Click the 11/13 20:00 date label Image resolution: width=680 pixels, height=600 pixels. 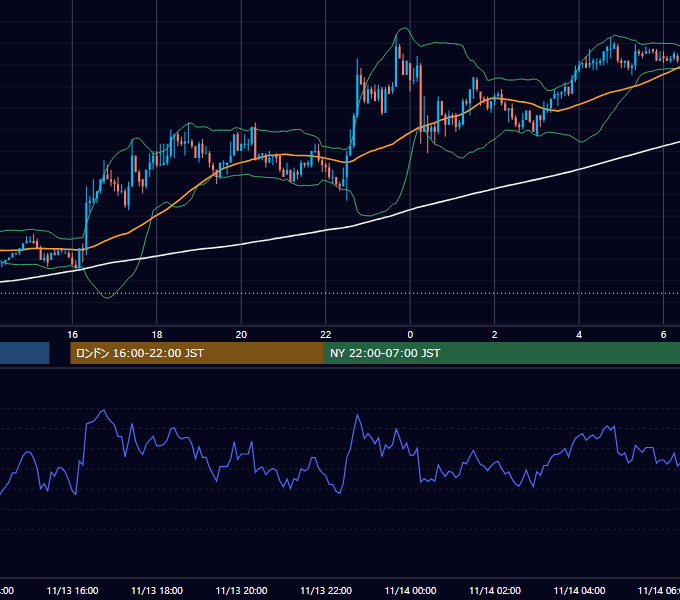click(x=242, y=590)
